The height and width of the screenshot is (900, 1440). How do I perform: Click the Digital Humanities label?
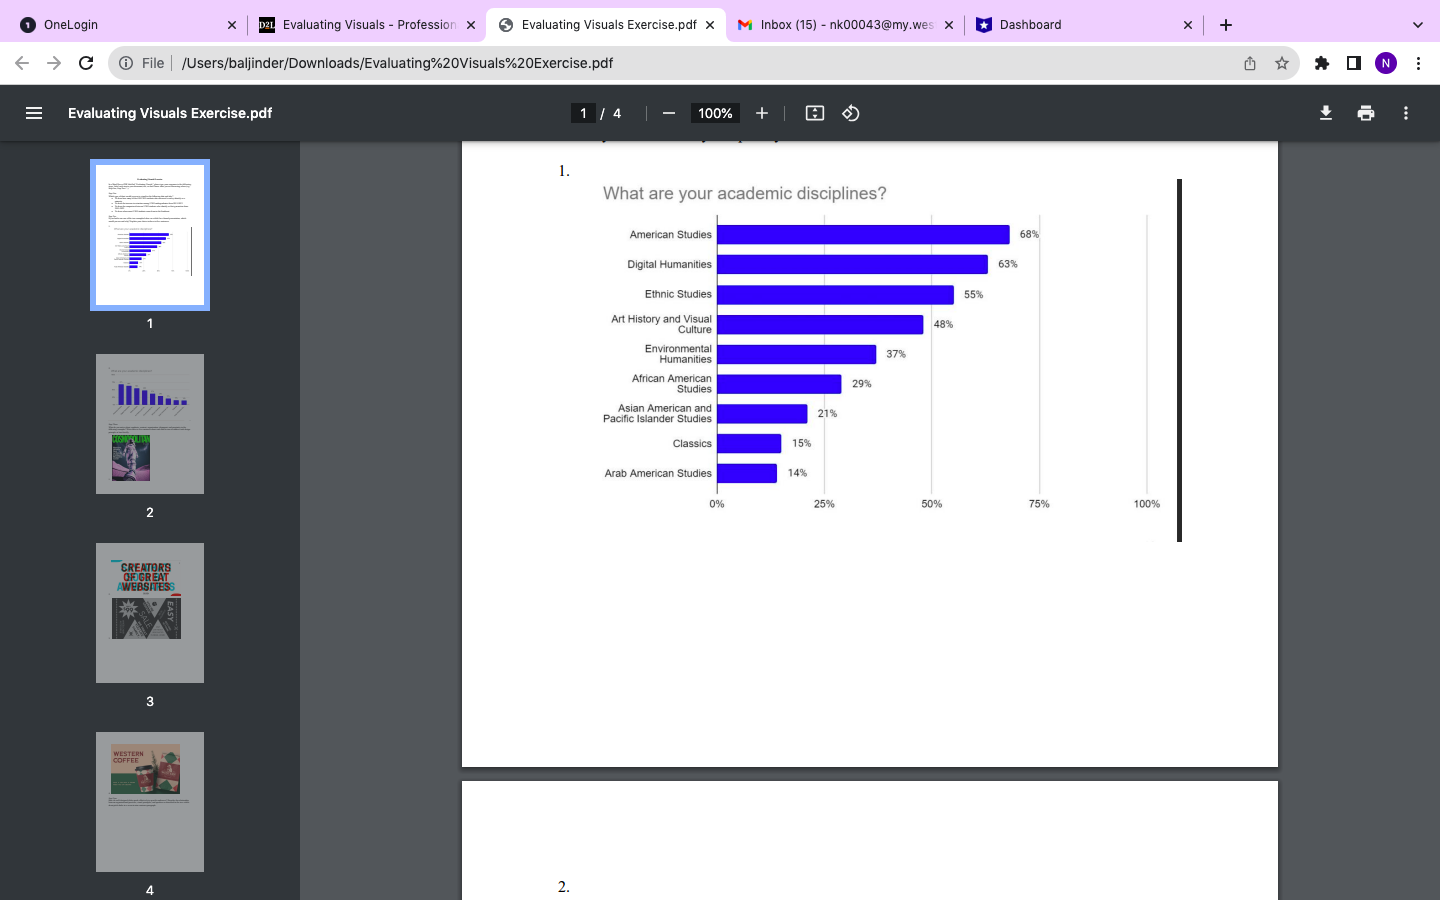point(669,265)
